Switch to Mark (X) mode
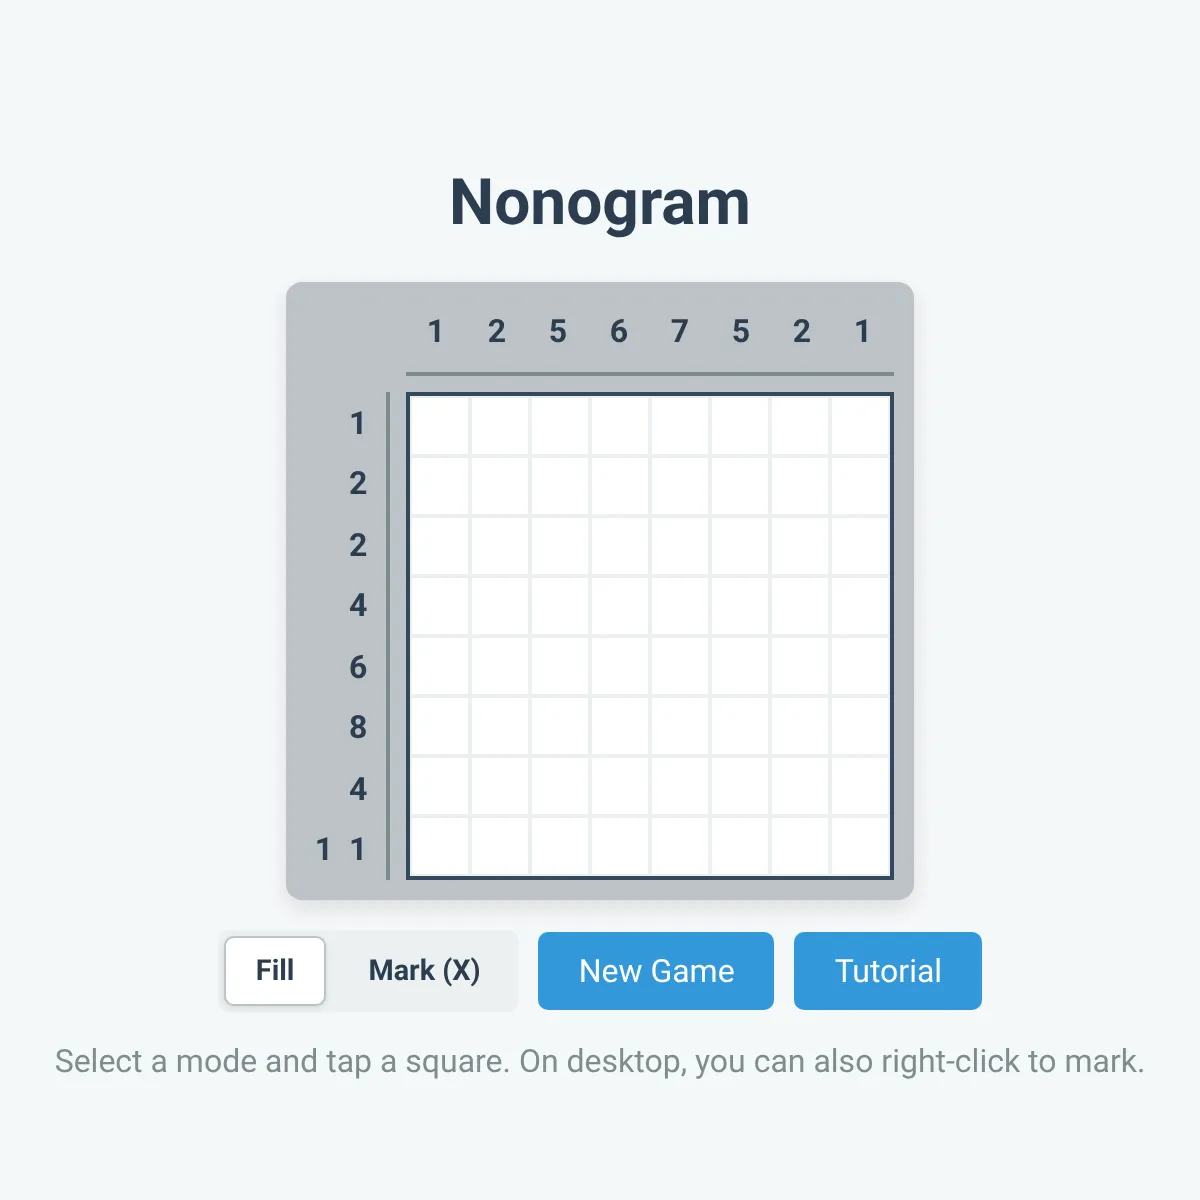The height and width of the screenshot is (1200, 1200). 424,970
